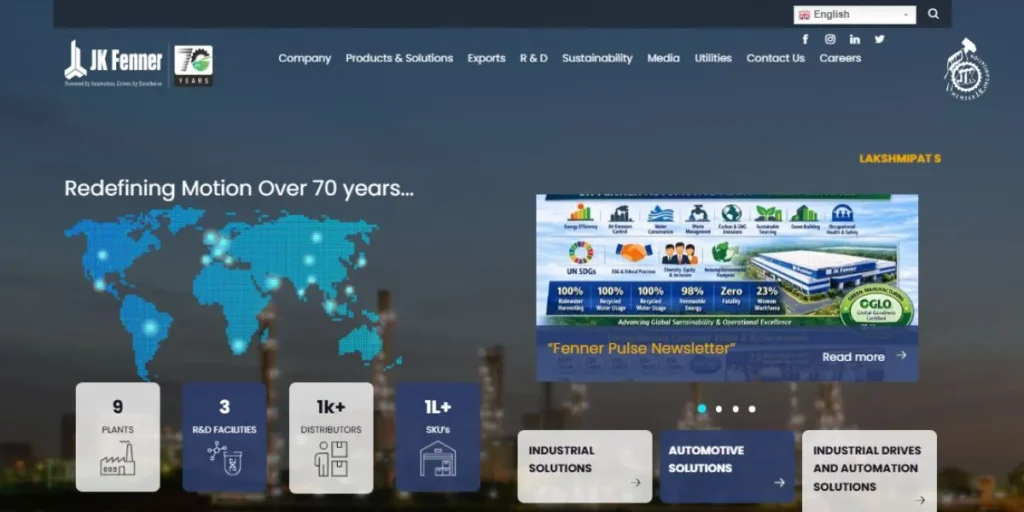Click the 9 Plants stat card

[118, 437]
